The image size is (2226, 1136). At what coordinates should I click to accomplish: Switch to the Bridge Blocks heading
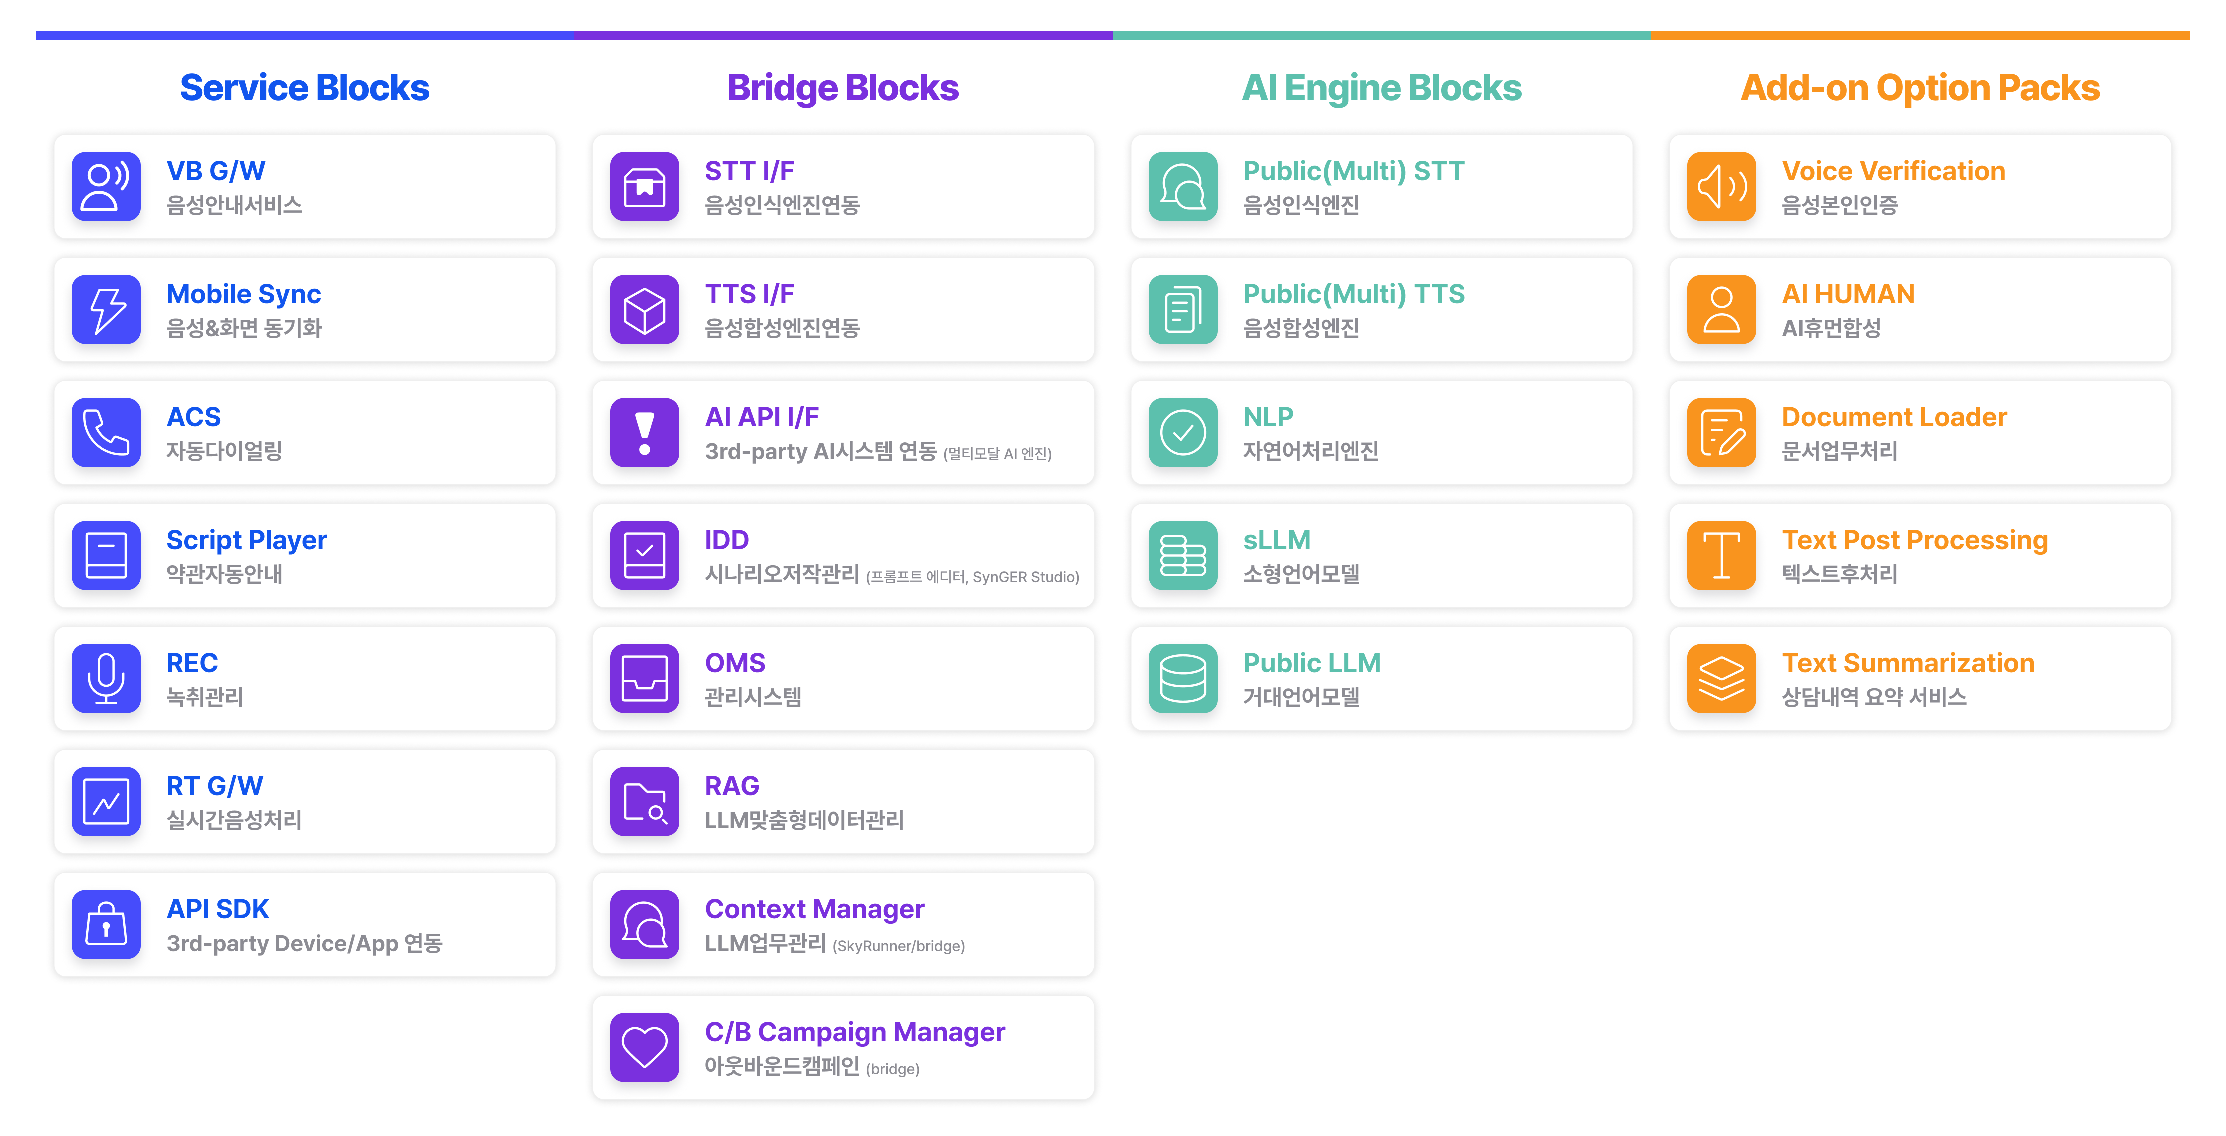843,88
